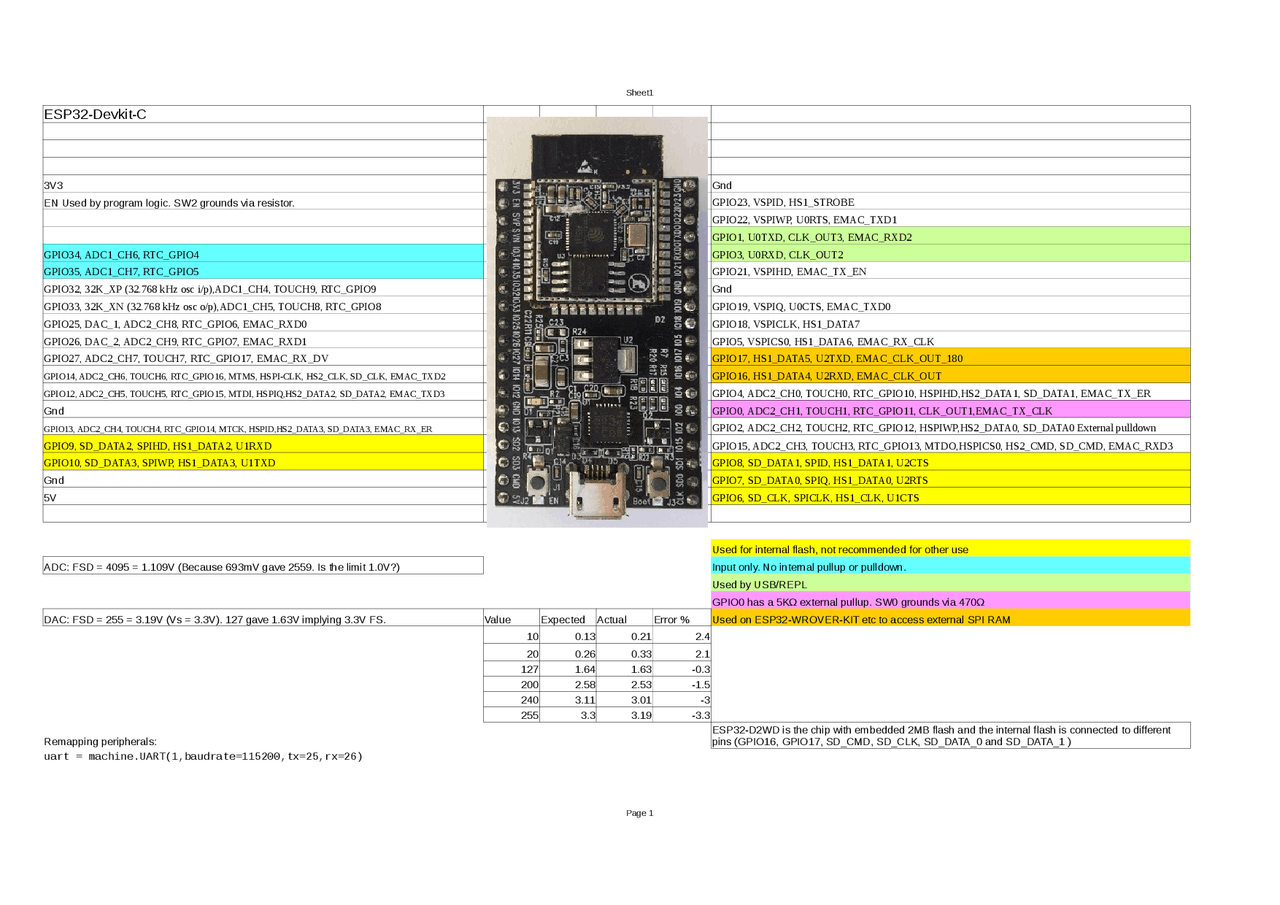Click green legend 'Used by USB/REPL'
Viewport: 1280px width, 905px height.
click(x=950, y=584)
